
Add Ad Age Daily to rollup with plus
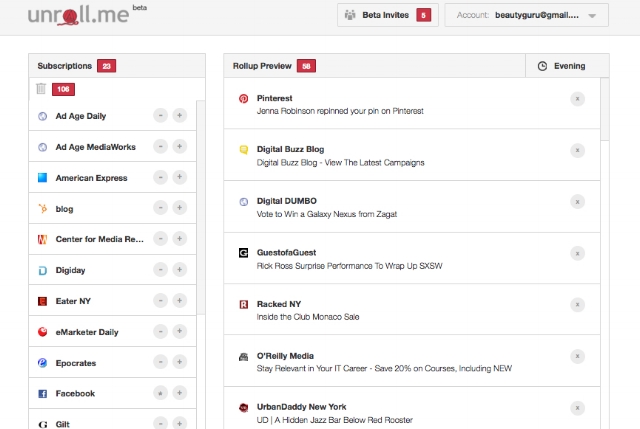(x=179, y=116)
